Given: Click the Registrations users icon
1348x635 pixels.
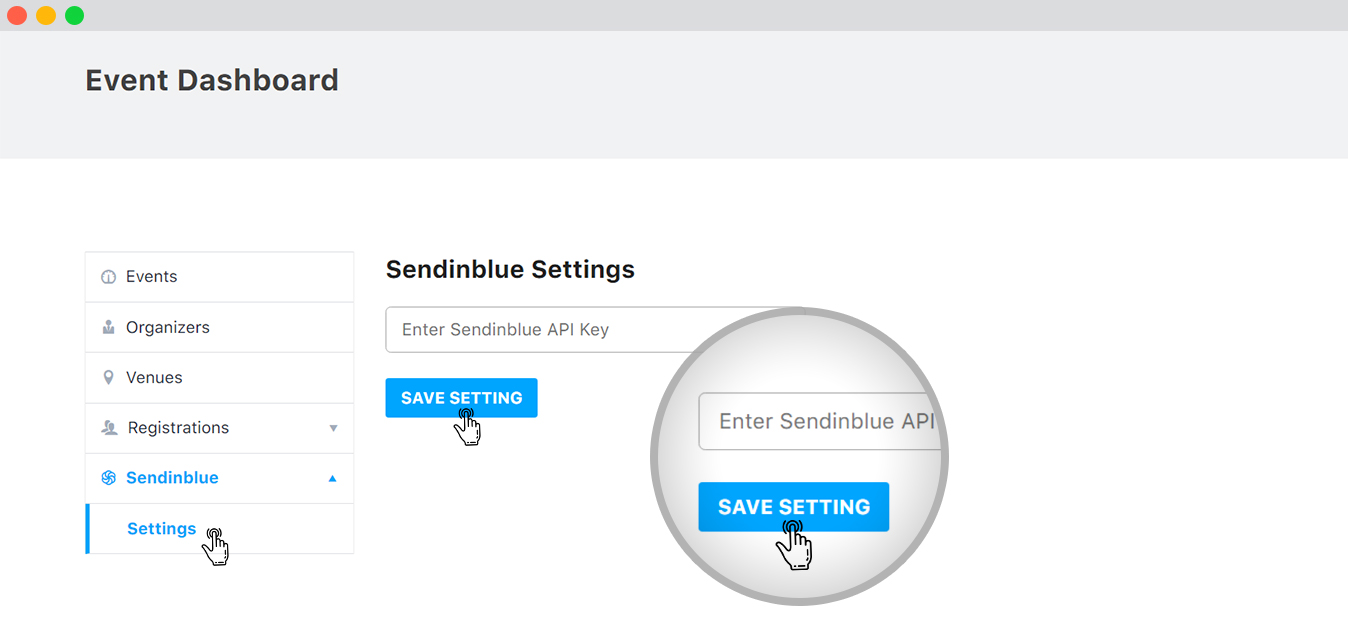Looking at the screenshot, I should [x=110, y=428].
